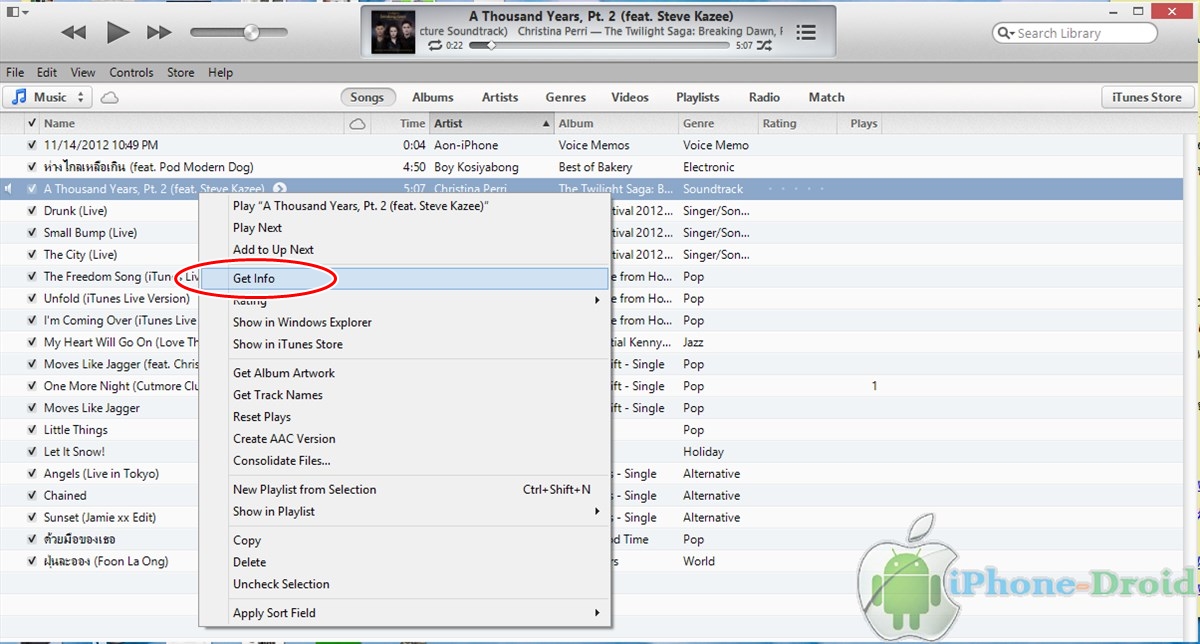
Task: Choose Show in Windows Explorer
Action: (405, 322)
